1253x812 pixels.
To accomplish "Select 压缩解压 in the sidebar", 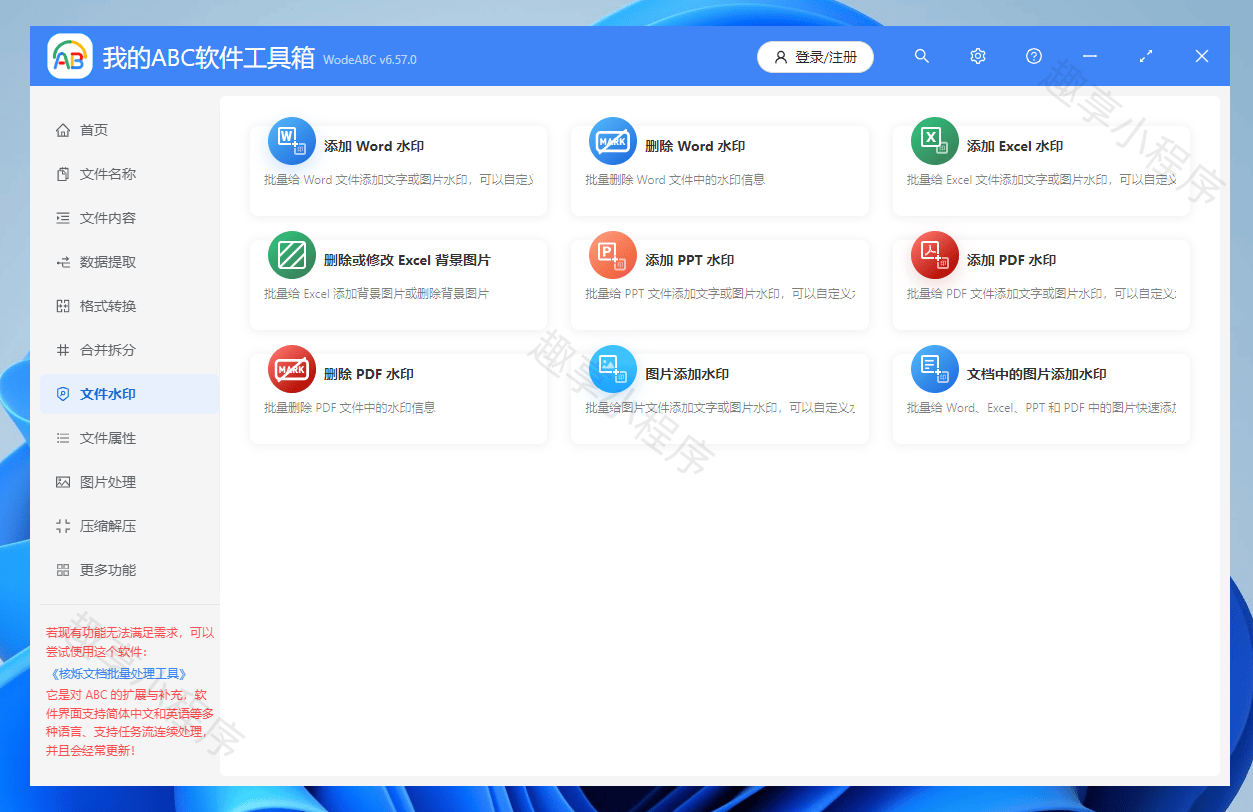I will (x=129, y=526).
